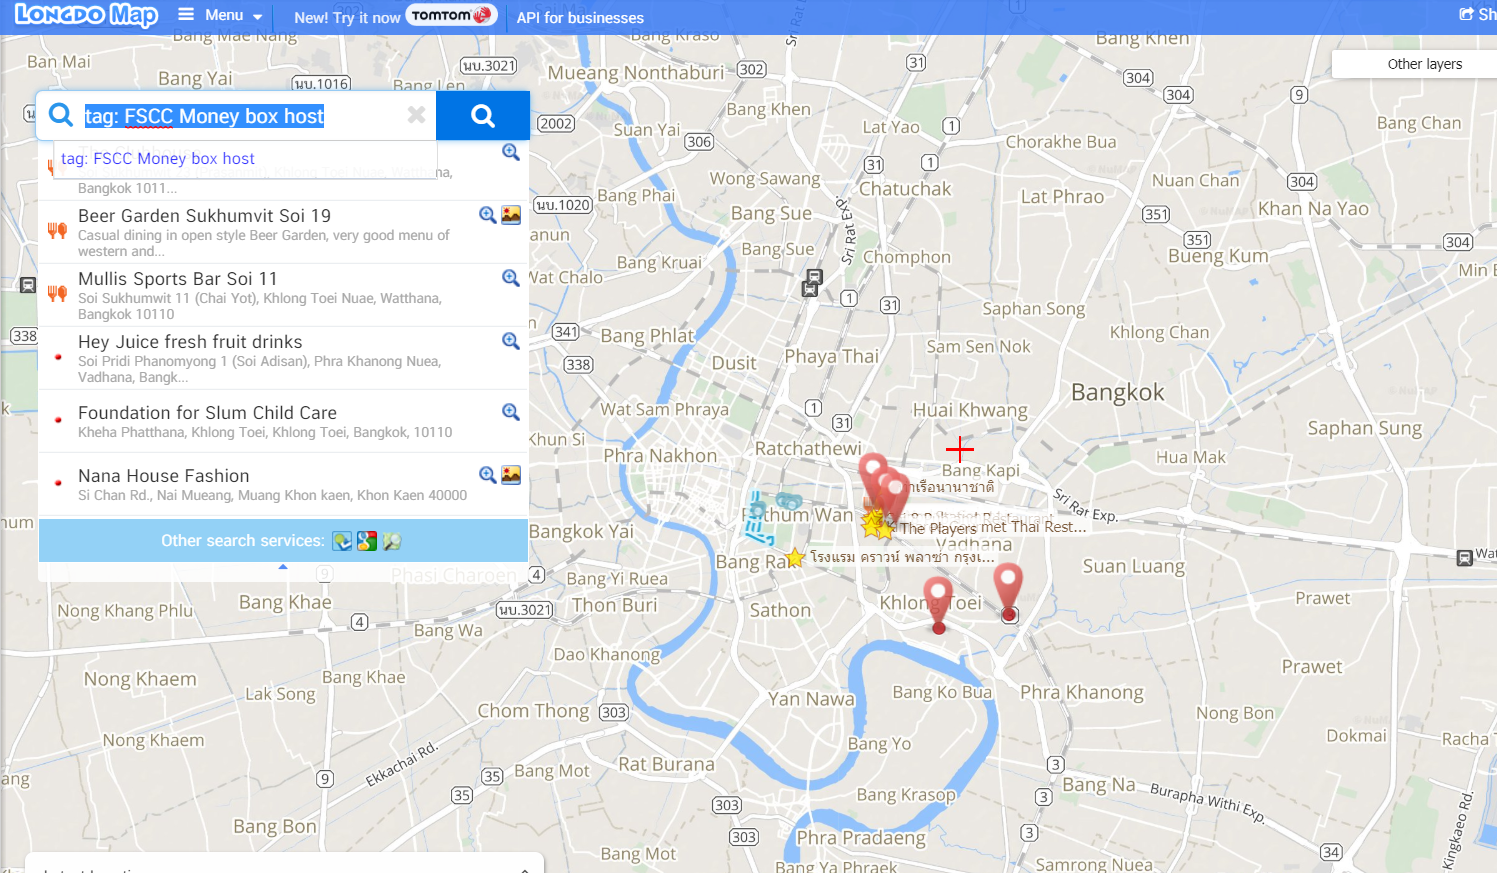The image size is (1497, 873).
Task: Click the blue search button
Action: click(483, 116)
